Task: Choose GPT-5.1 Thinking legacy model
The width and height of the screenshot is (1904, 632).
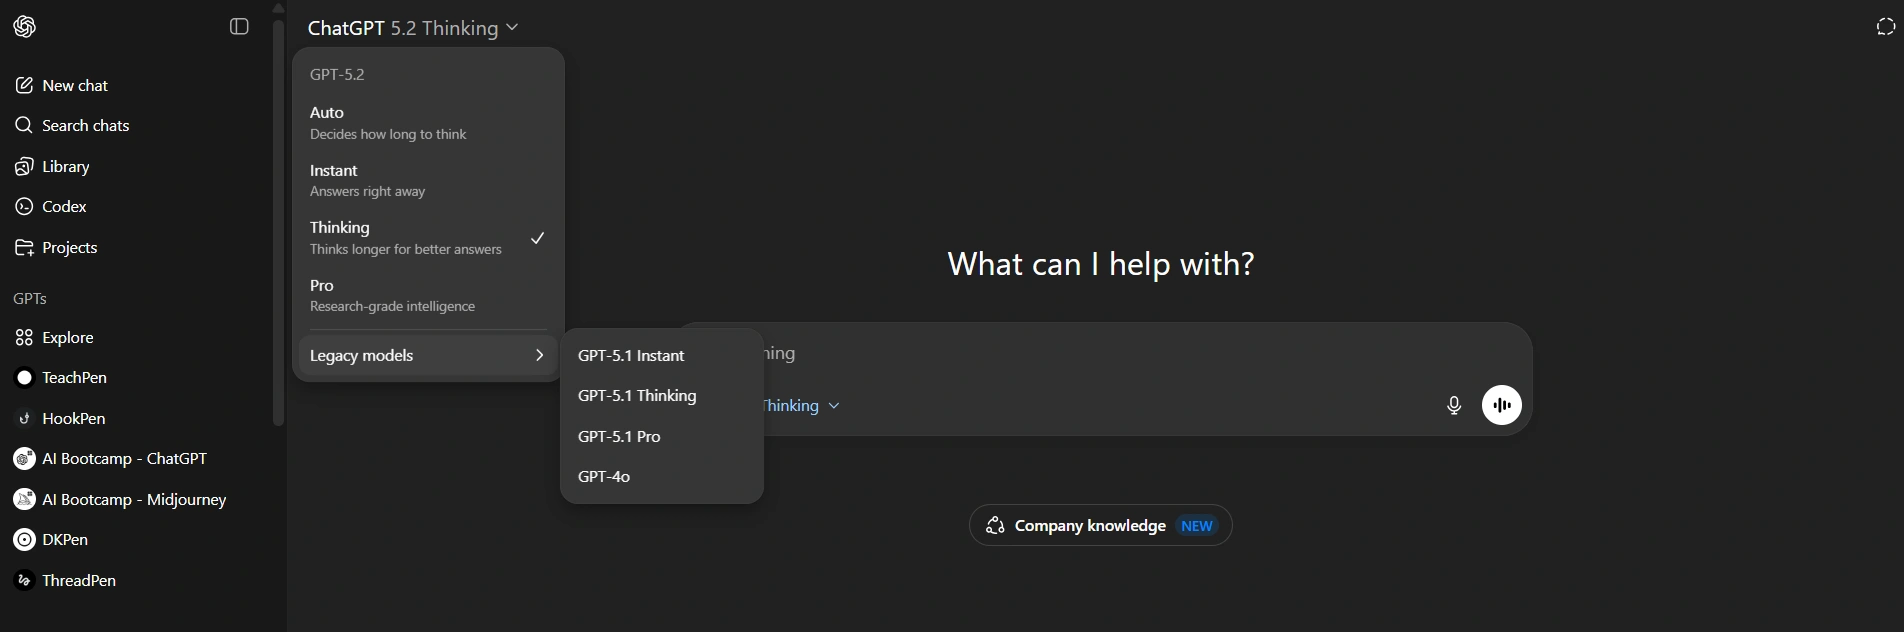Action: pyautogui.click(x=662, y=395)
